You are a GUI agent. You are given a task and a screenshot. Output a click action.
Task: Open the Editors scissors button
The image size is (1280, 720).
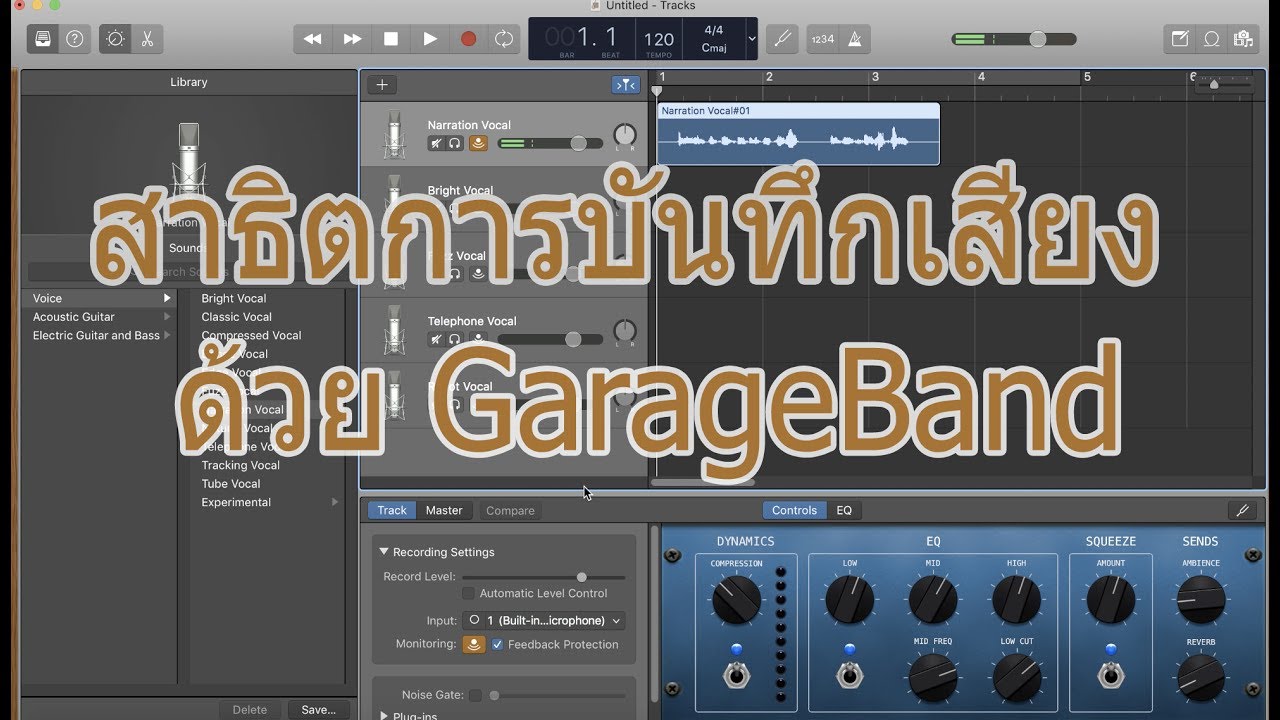pyautogui.click(x=147, y=39)
